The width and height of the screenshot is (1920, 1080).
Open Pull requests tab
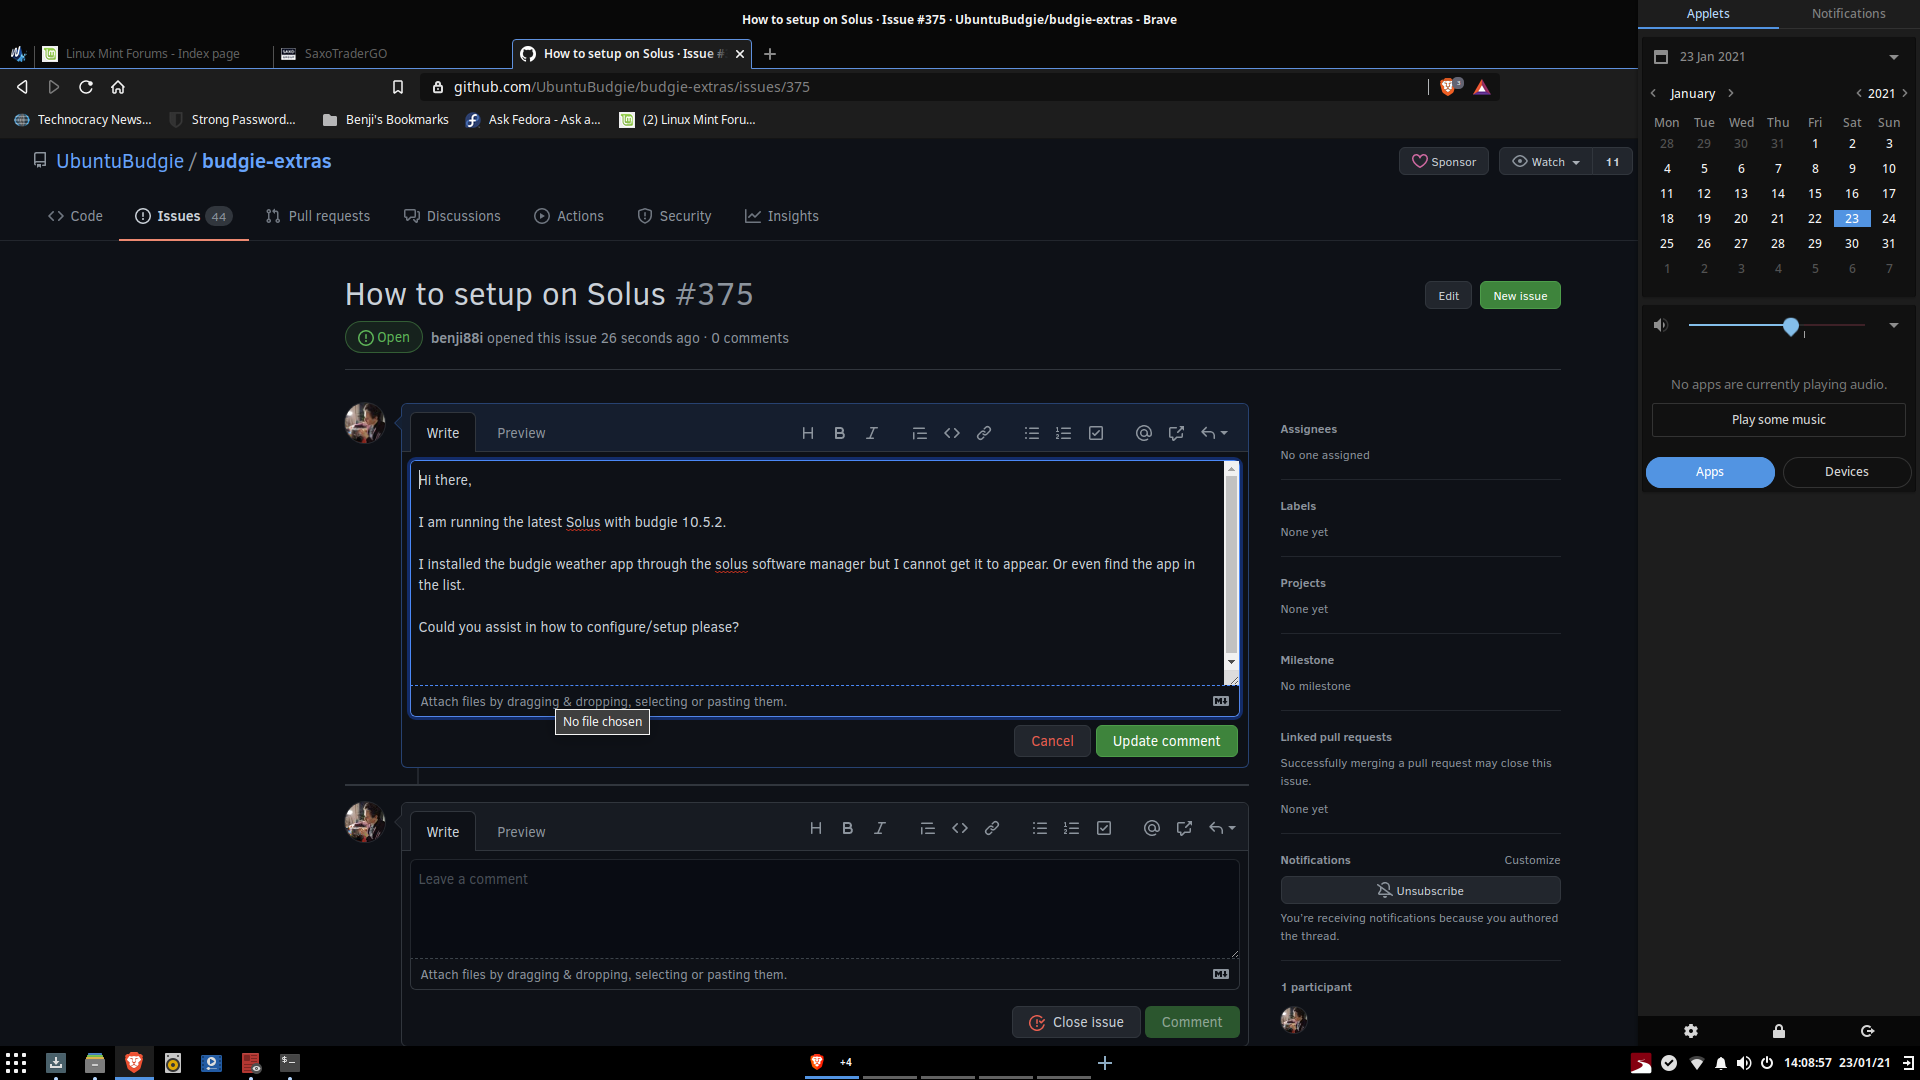pyautogui.click(x=318, y=216)
